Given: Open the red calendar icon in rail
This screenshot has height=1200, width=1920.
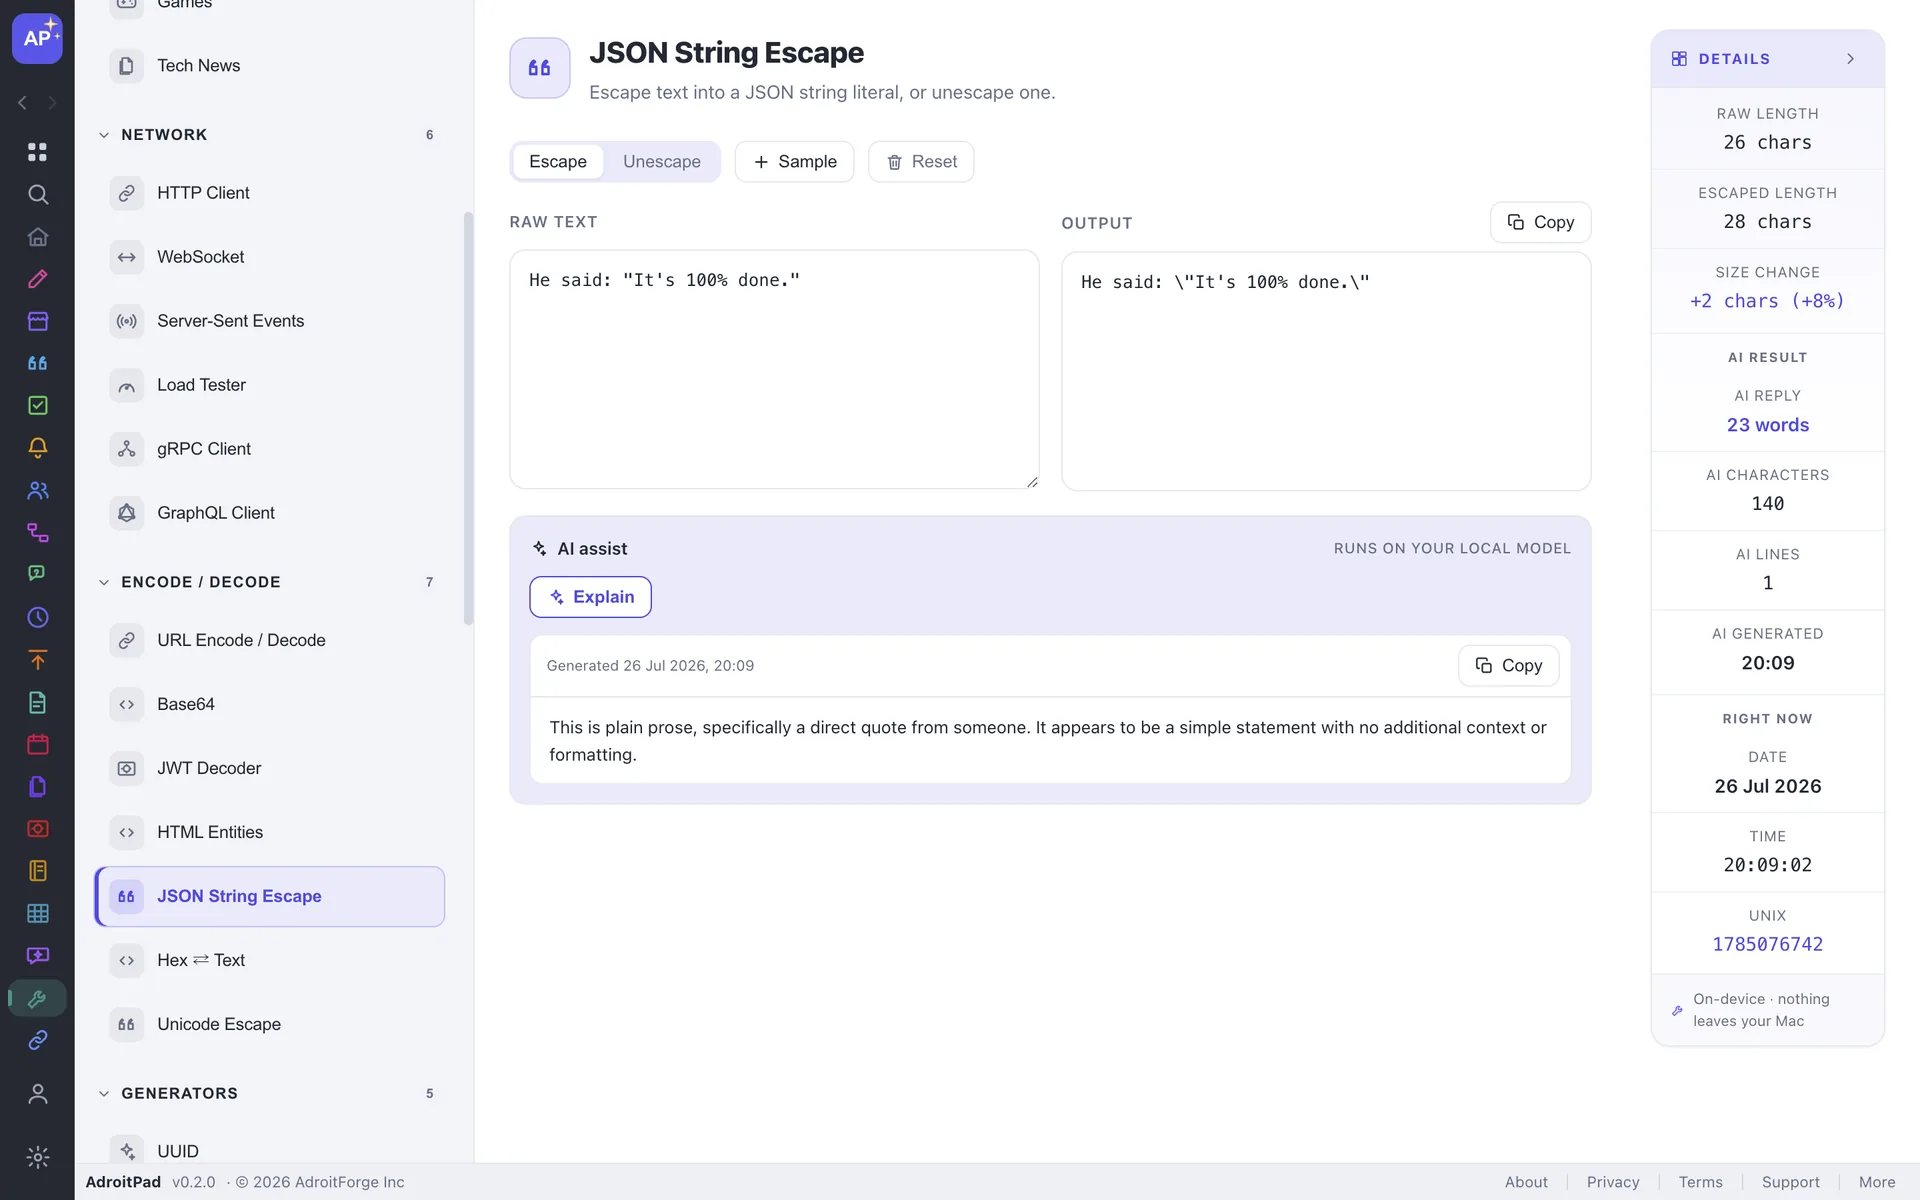Looking at the screenshot, I should tap(37, 744).
